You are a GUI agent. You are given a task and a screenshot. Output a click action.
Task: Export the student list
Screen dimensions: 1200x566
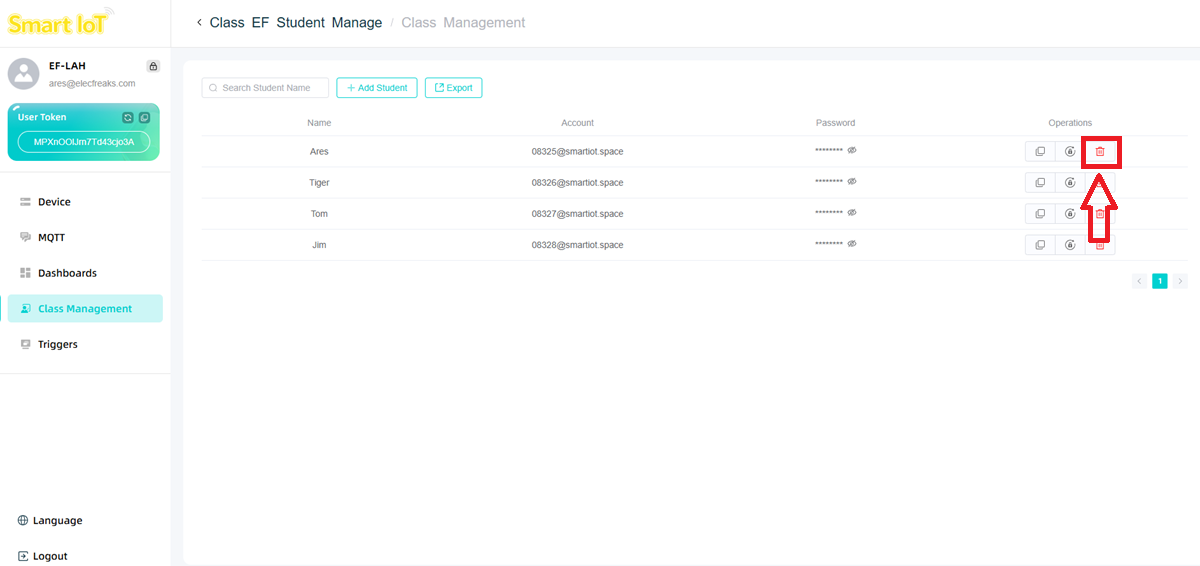[453, 88]
